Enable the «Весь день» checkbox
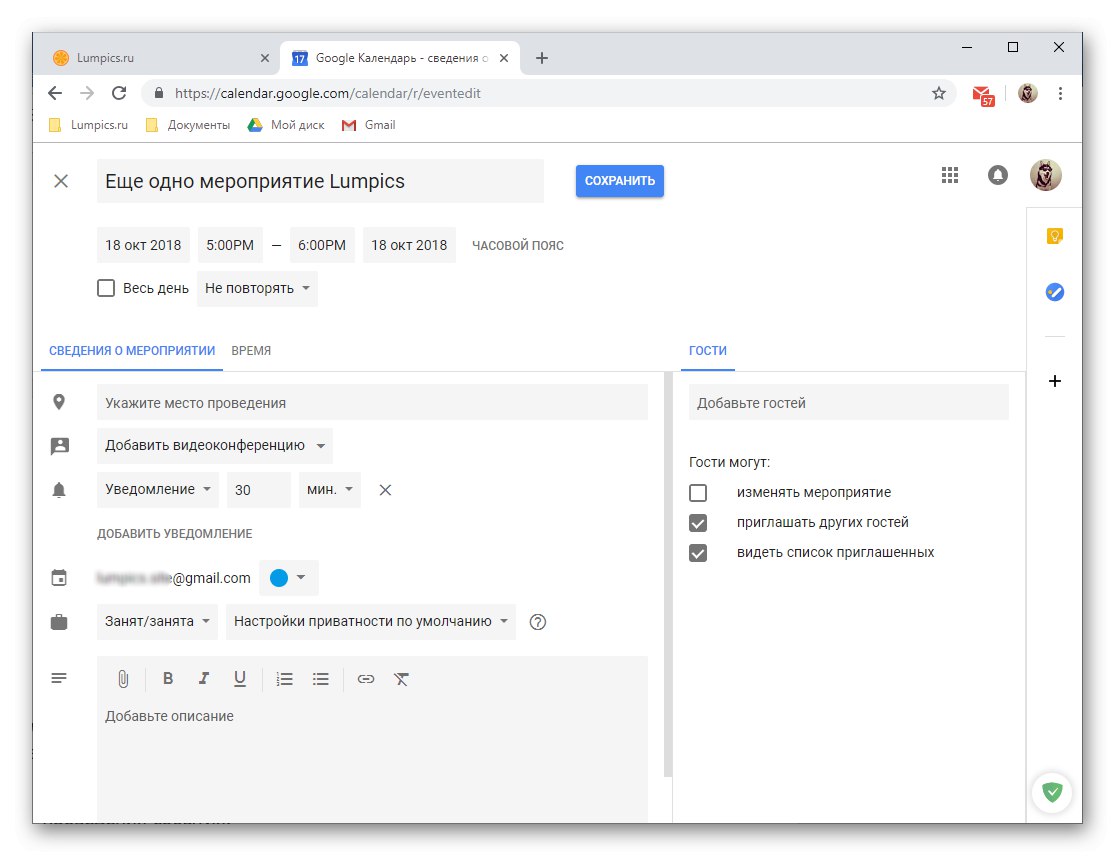Image resolution: width=1115 pixels, height=856 pixels. pyautogui.click(x=106, y=287)
